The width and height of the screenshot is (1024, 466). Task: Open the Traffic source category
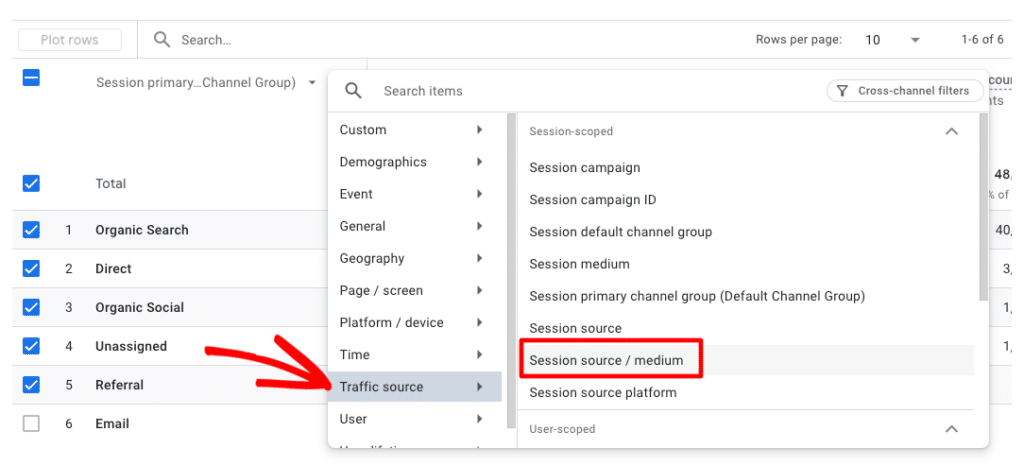pyautogui.click(x=414, y=387)
